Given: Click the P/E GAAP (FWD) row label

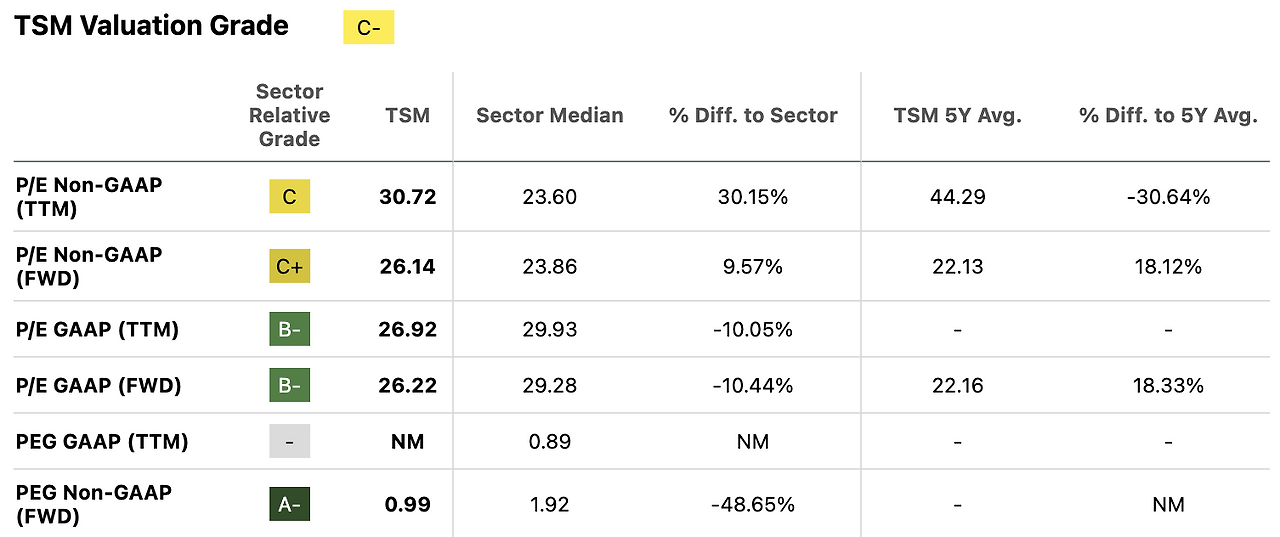Looking at the screenshot, I should [x=98, y=385].
